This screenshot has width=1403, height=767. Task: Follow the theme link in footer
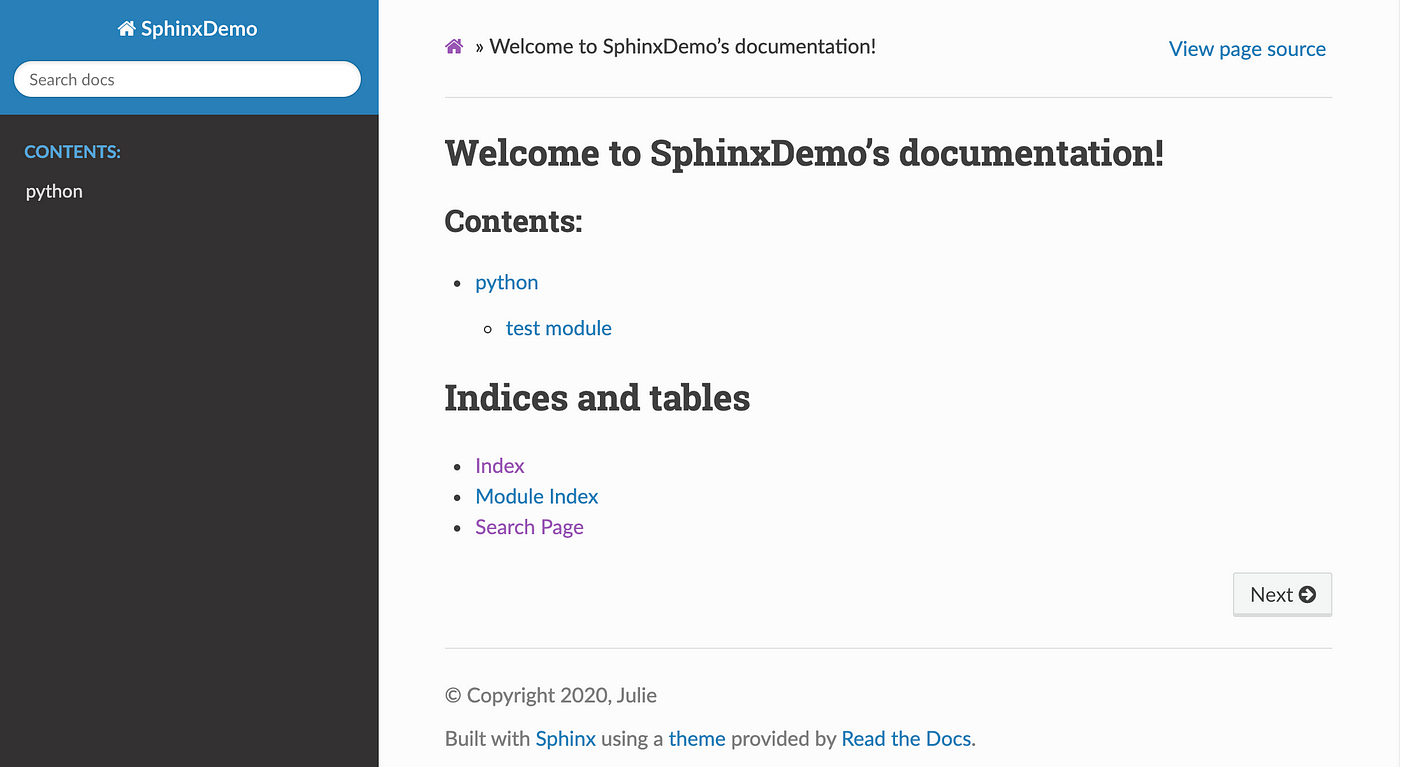click(697, 739)
